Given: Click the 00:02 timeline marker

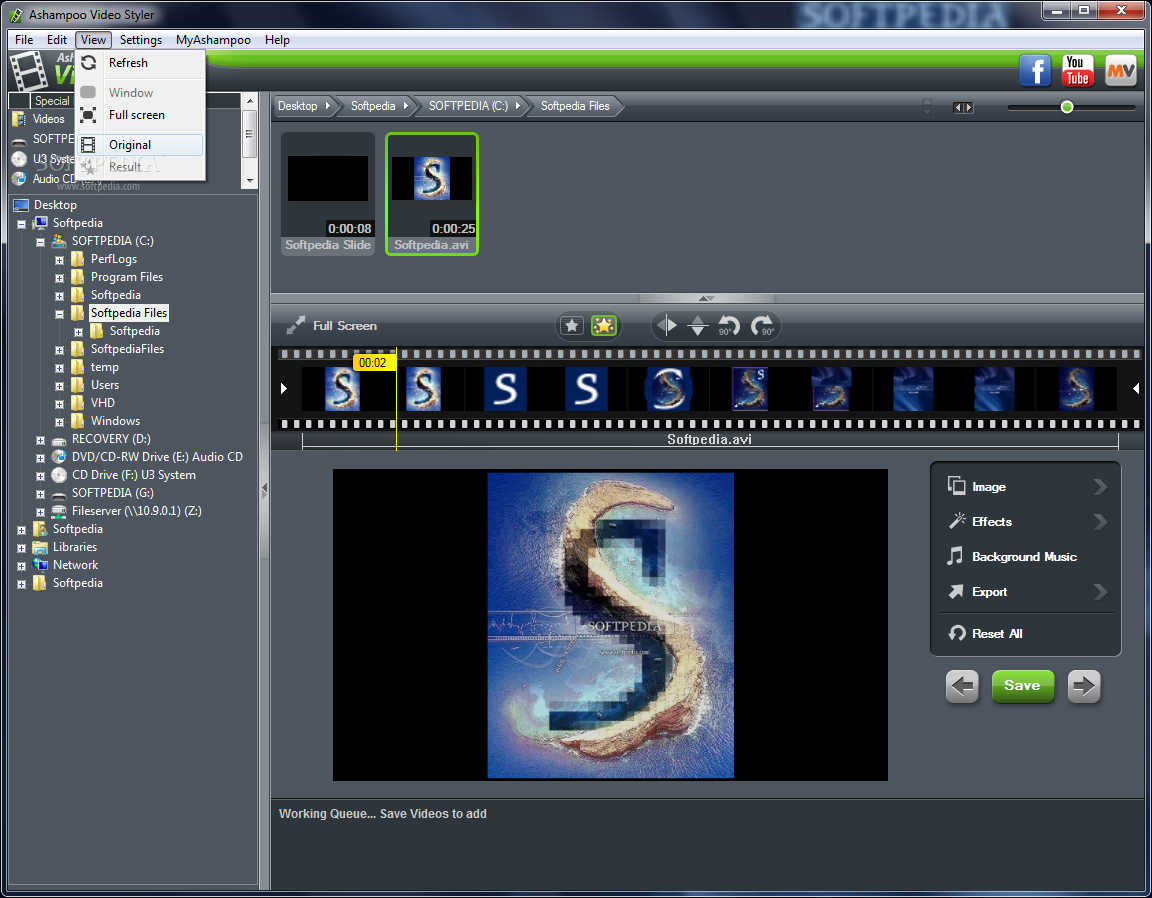Looking at the screenshot, I should [x=373, y=362].
